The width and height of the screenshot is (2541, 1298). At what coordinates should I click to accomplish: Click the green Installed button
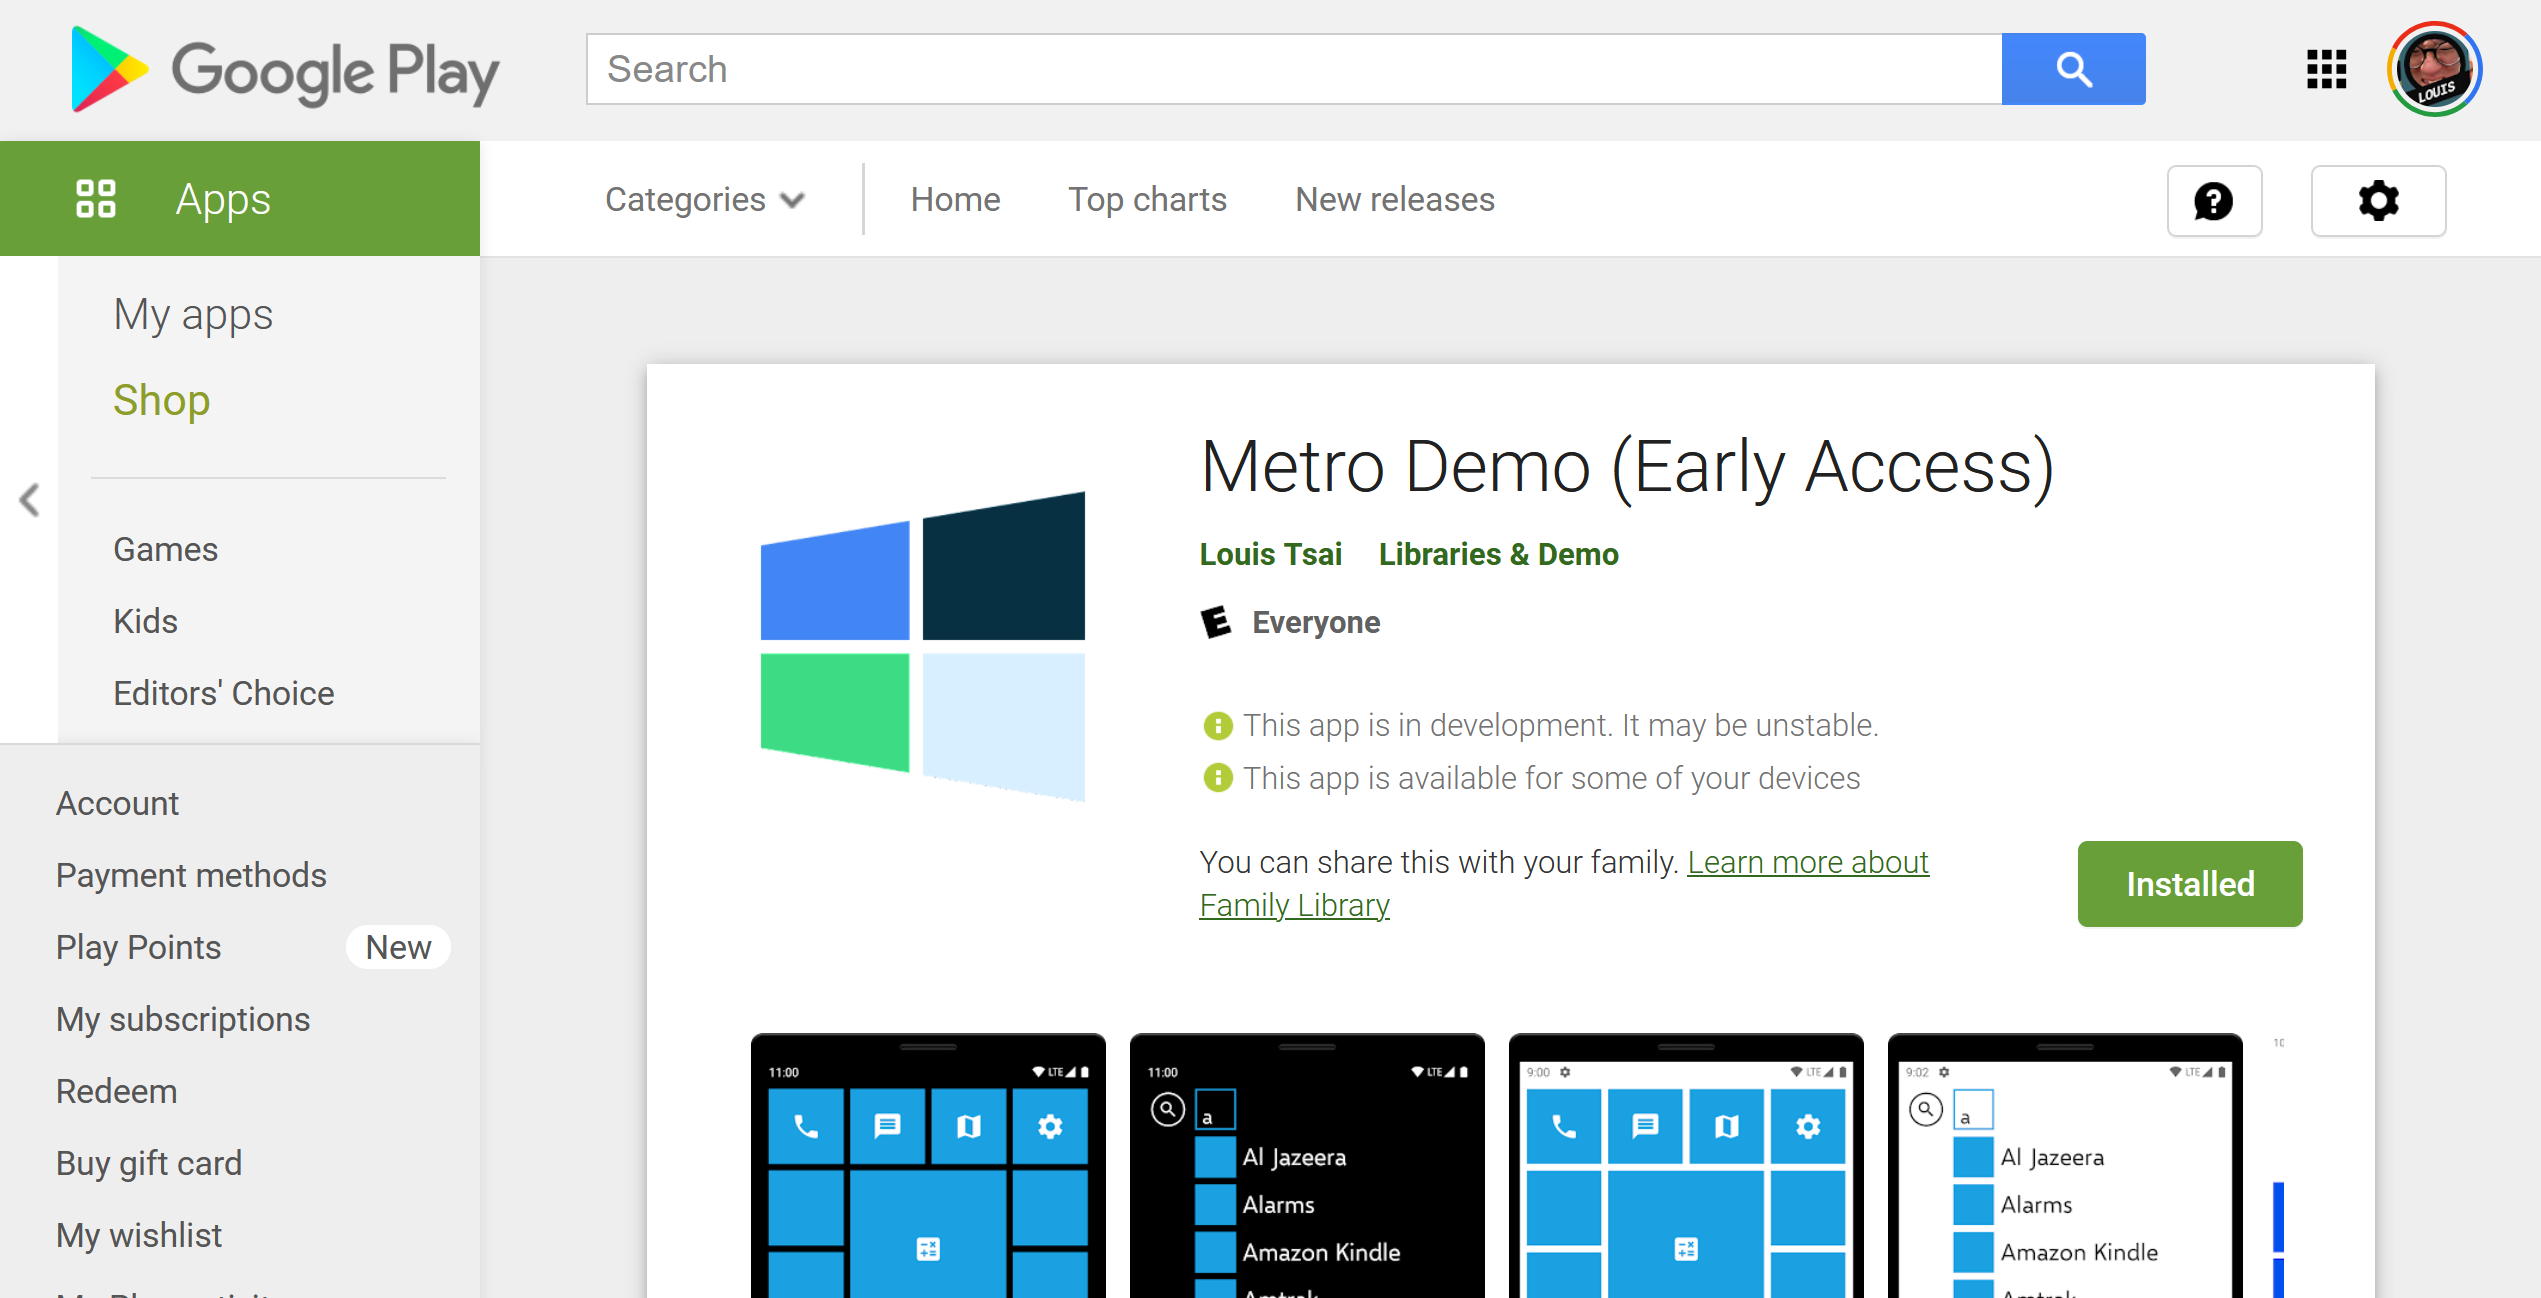pyautogui.click(x=2190, y=884)
